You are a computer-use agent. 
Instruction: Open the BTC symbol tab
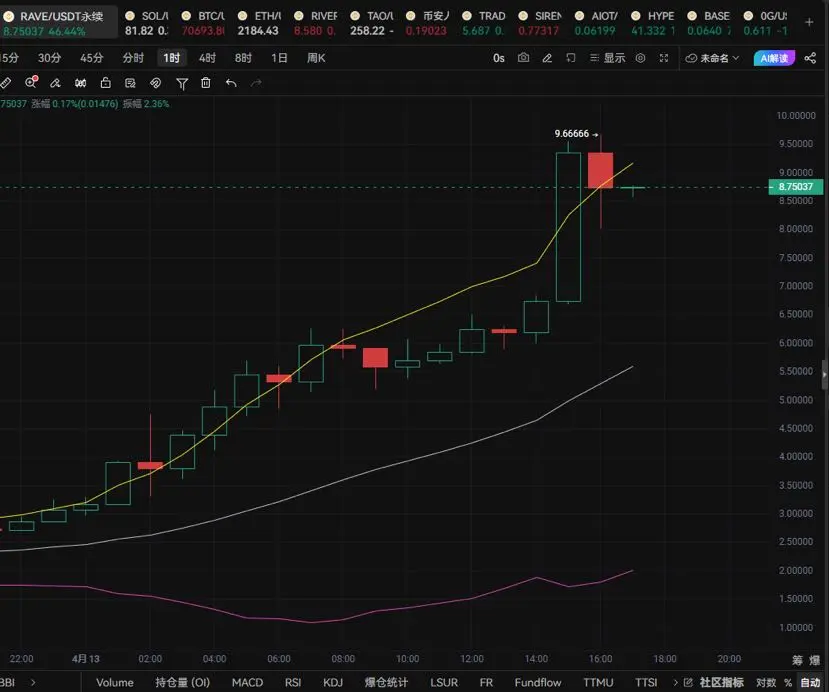[x=204, y=23]
